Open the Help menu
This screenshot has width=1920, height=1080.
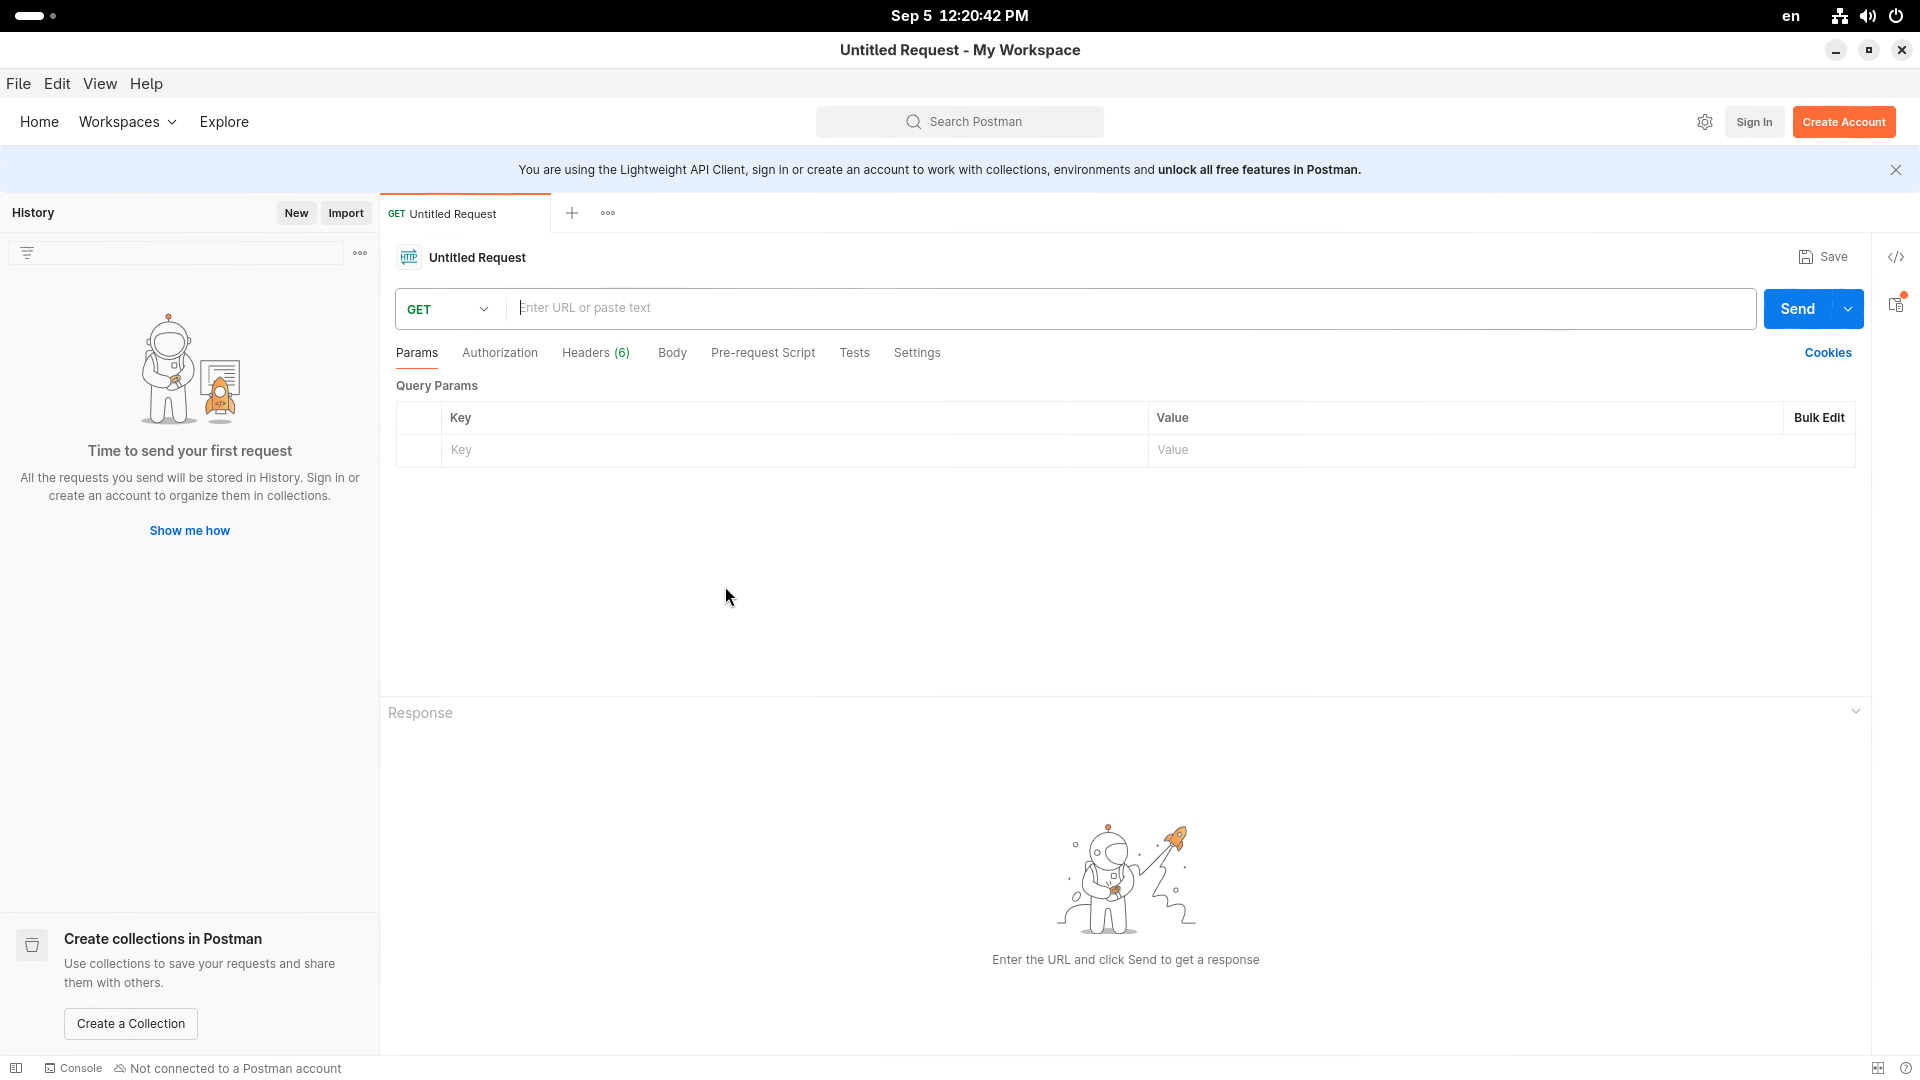point(146,84)
